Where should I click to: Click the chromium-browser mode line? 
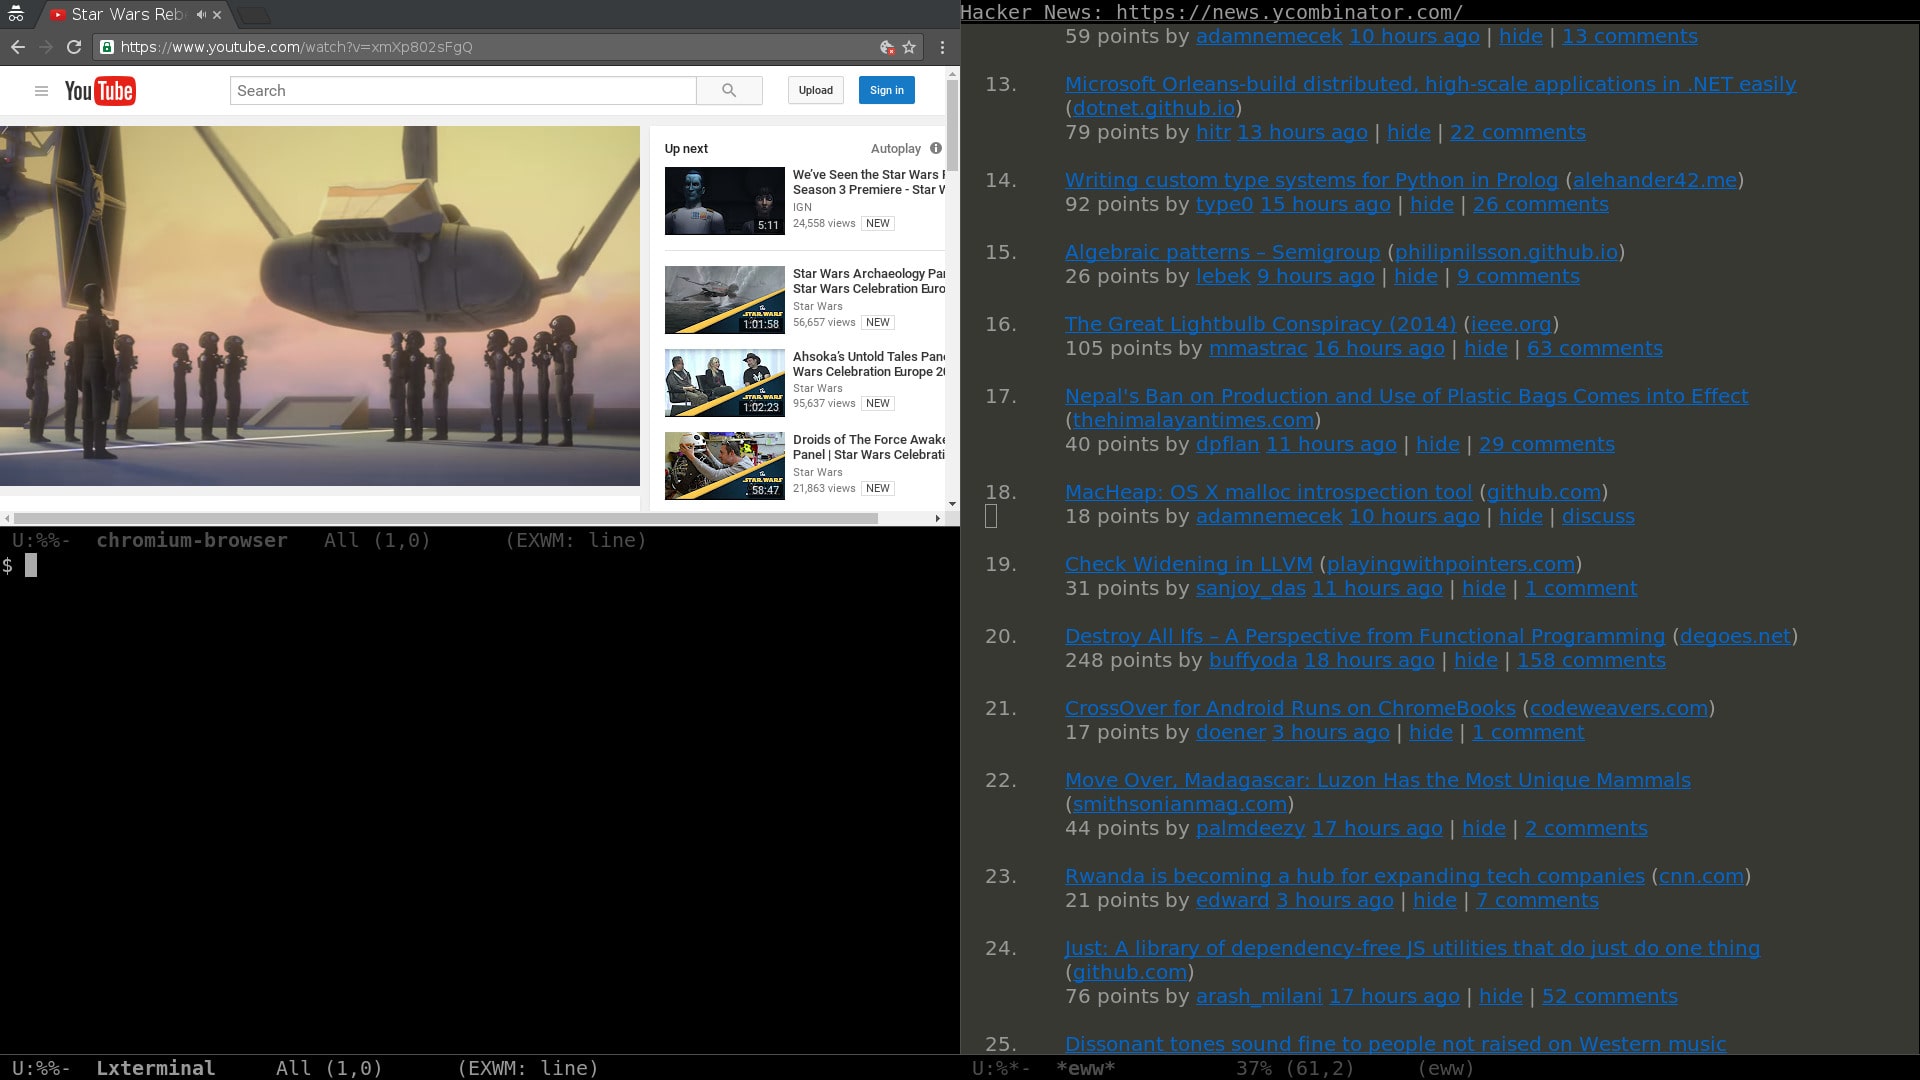tap(480, 540)
